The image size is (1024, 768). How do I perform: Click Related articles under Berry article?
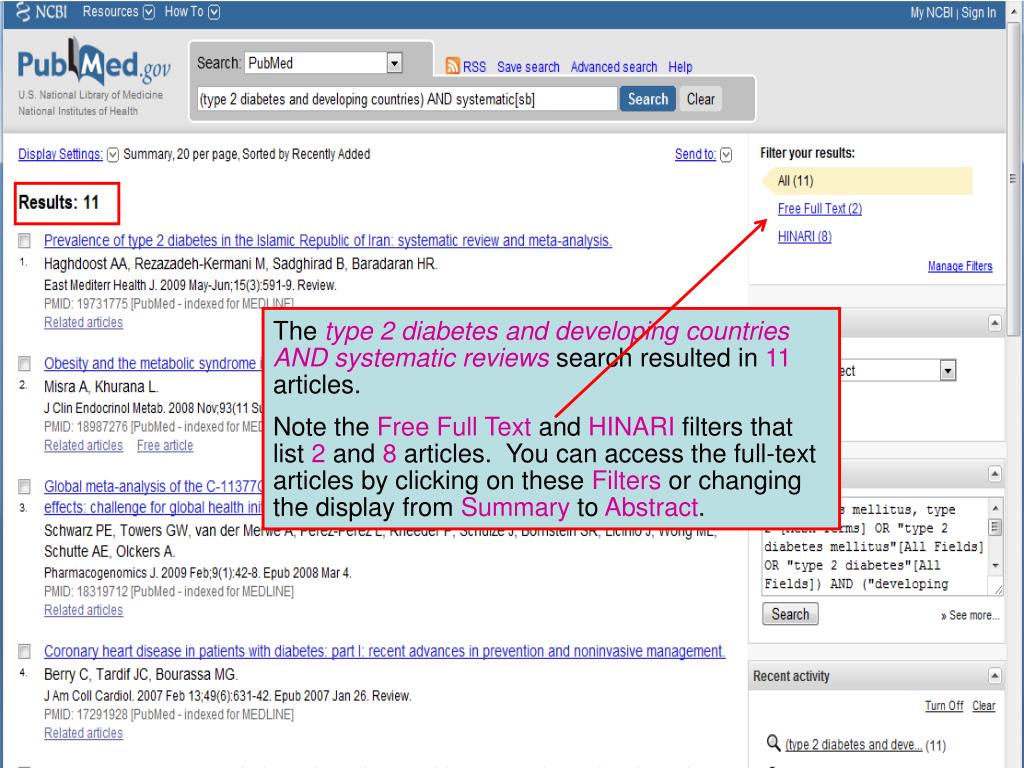pos(84,733)
